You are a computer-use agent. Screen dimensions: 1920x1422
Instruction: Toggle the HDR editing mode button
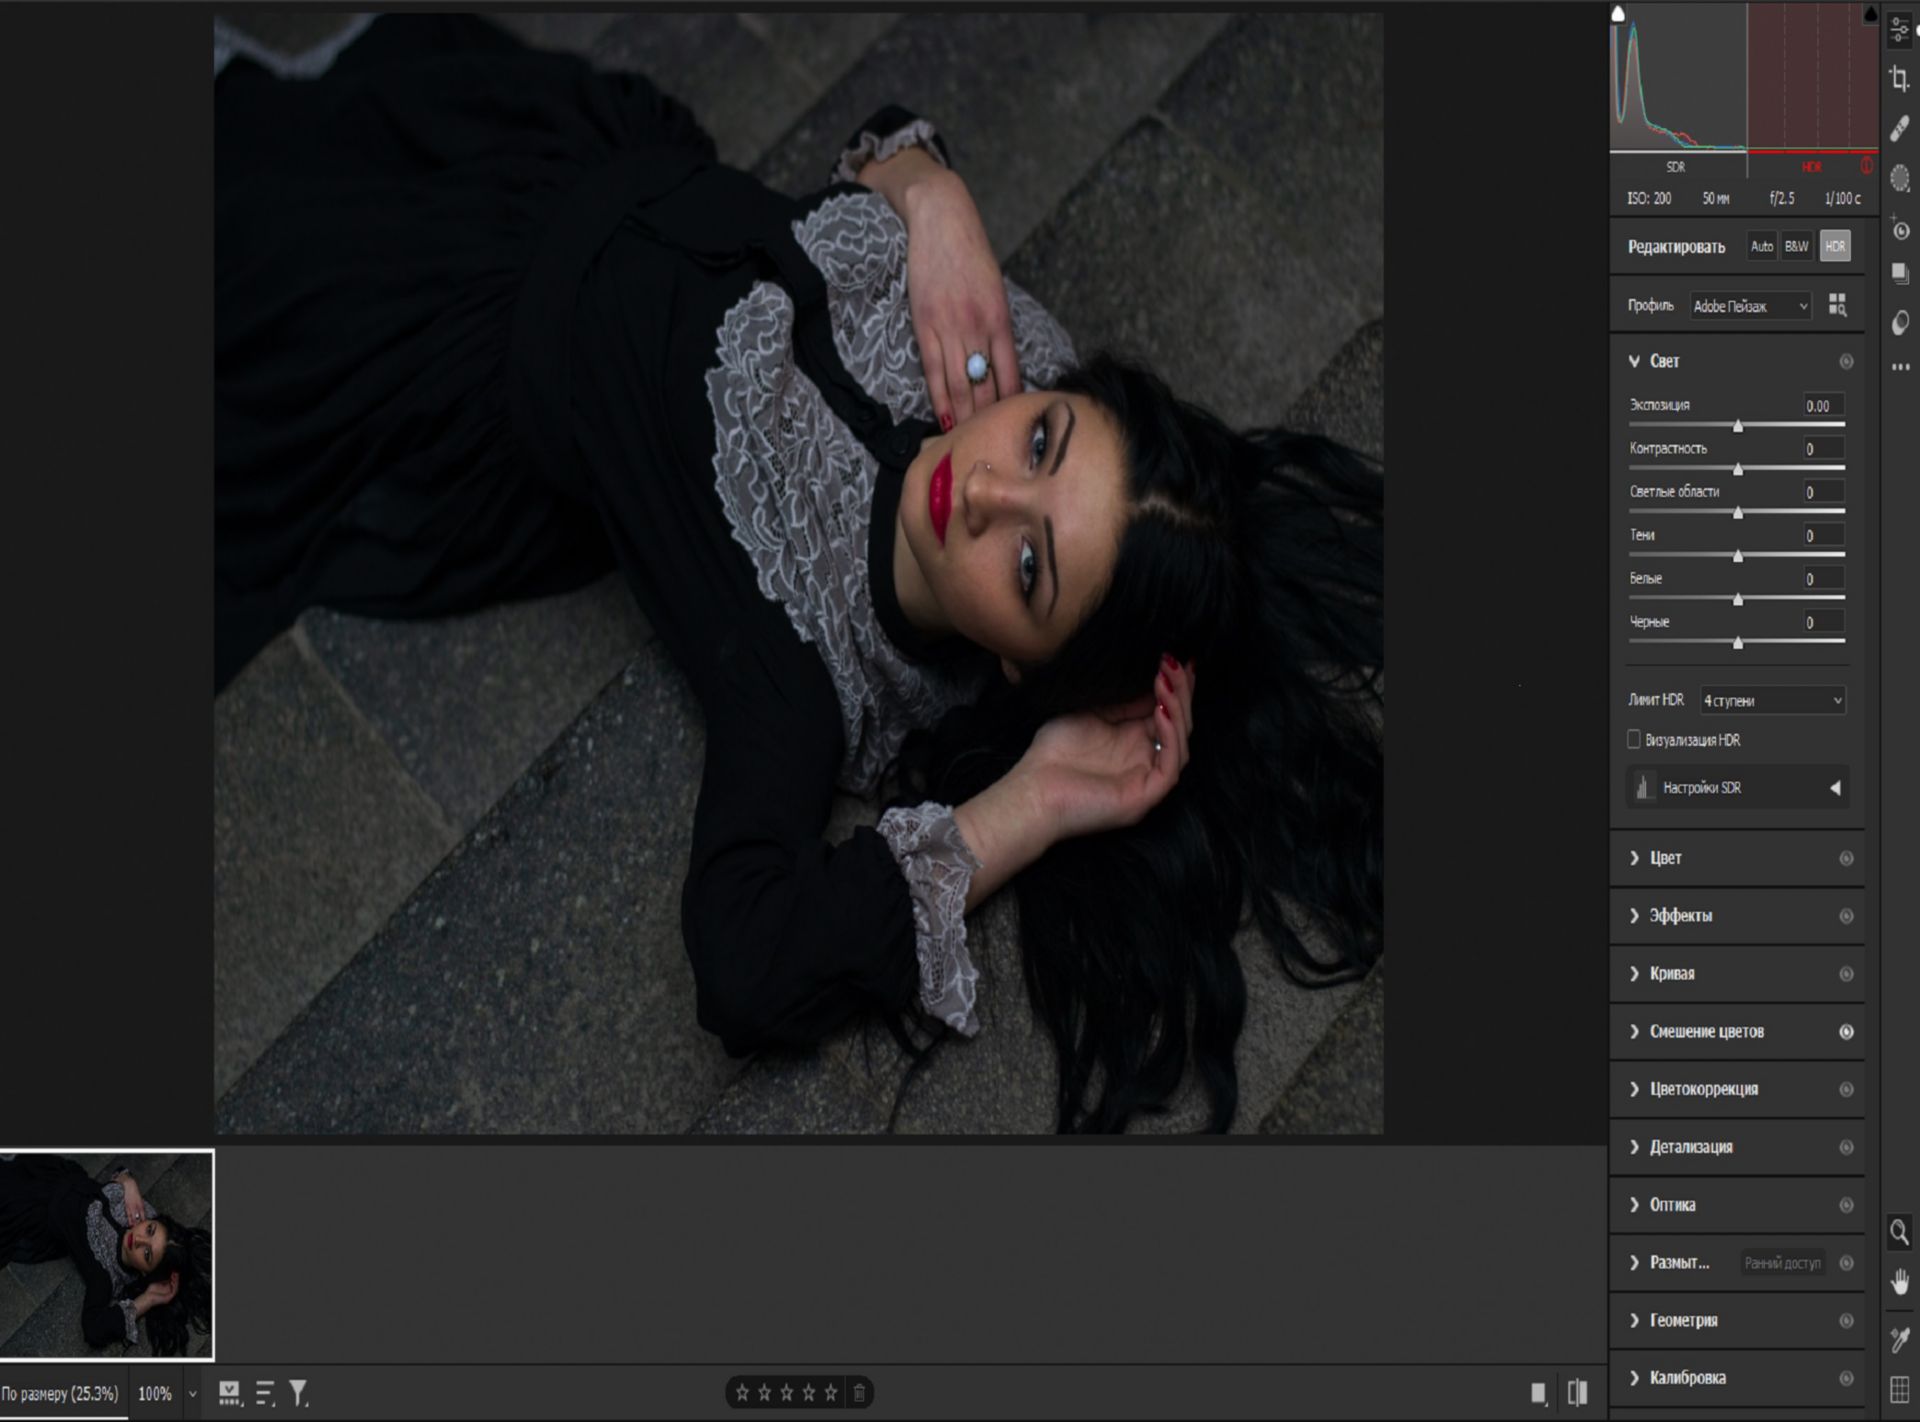tap(1834, 246)
